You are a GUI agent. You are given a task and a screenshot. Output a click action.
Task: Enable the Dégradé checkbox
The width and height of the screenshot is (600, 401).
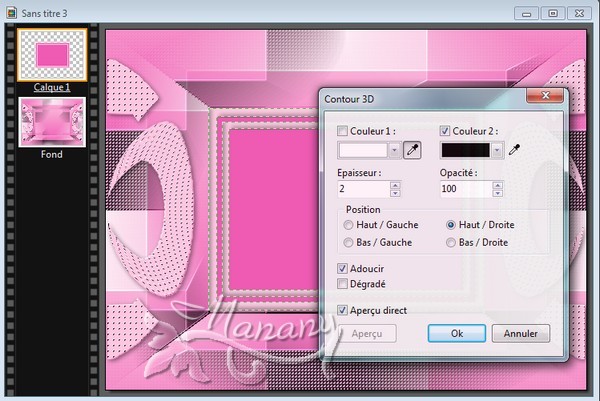pos(342,284)
